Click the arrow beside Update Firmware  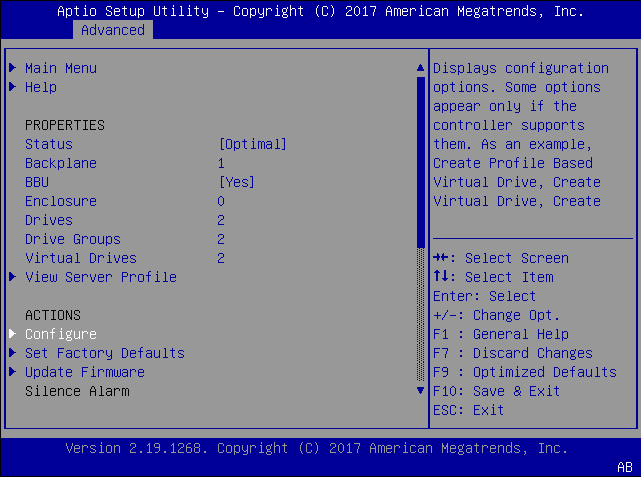13,372
